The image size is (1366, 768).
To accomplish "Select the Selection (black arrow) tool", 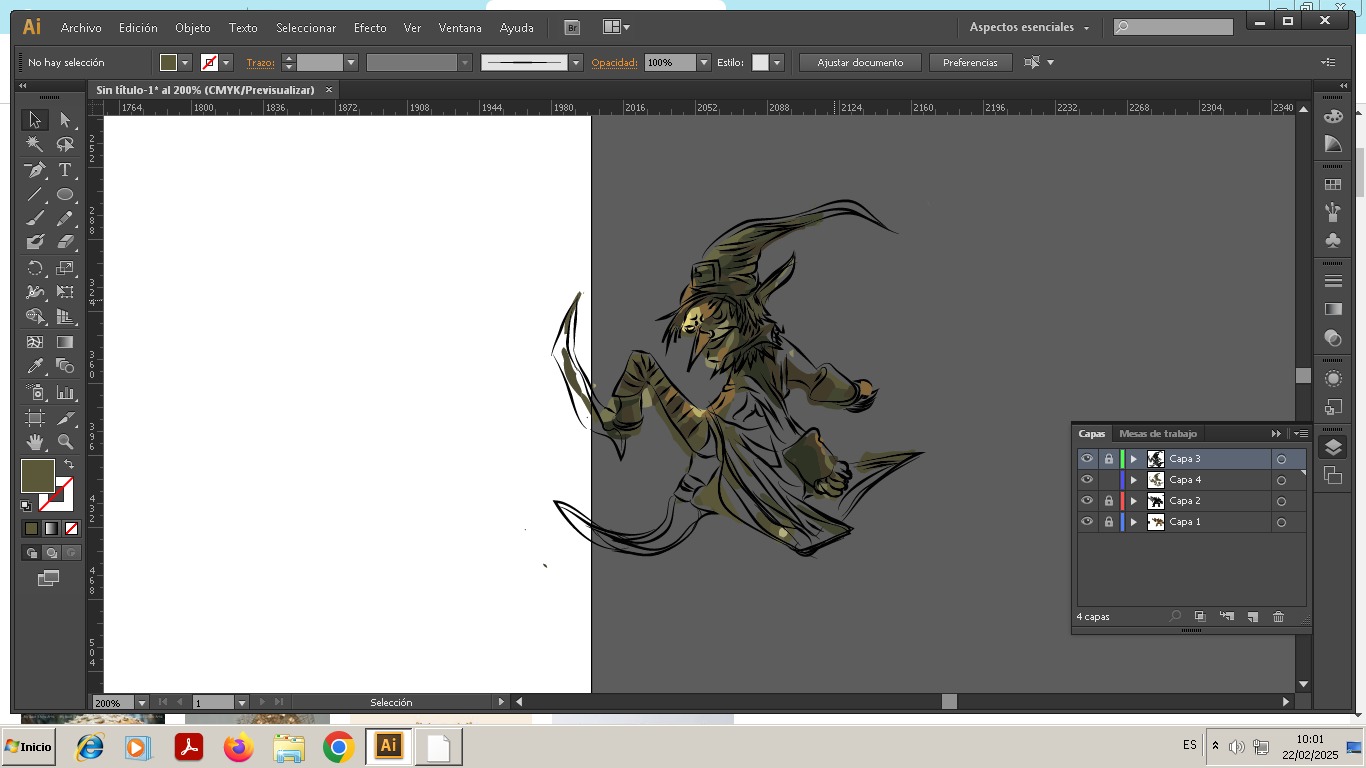I will [35, 120].
